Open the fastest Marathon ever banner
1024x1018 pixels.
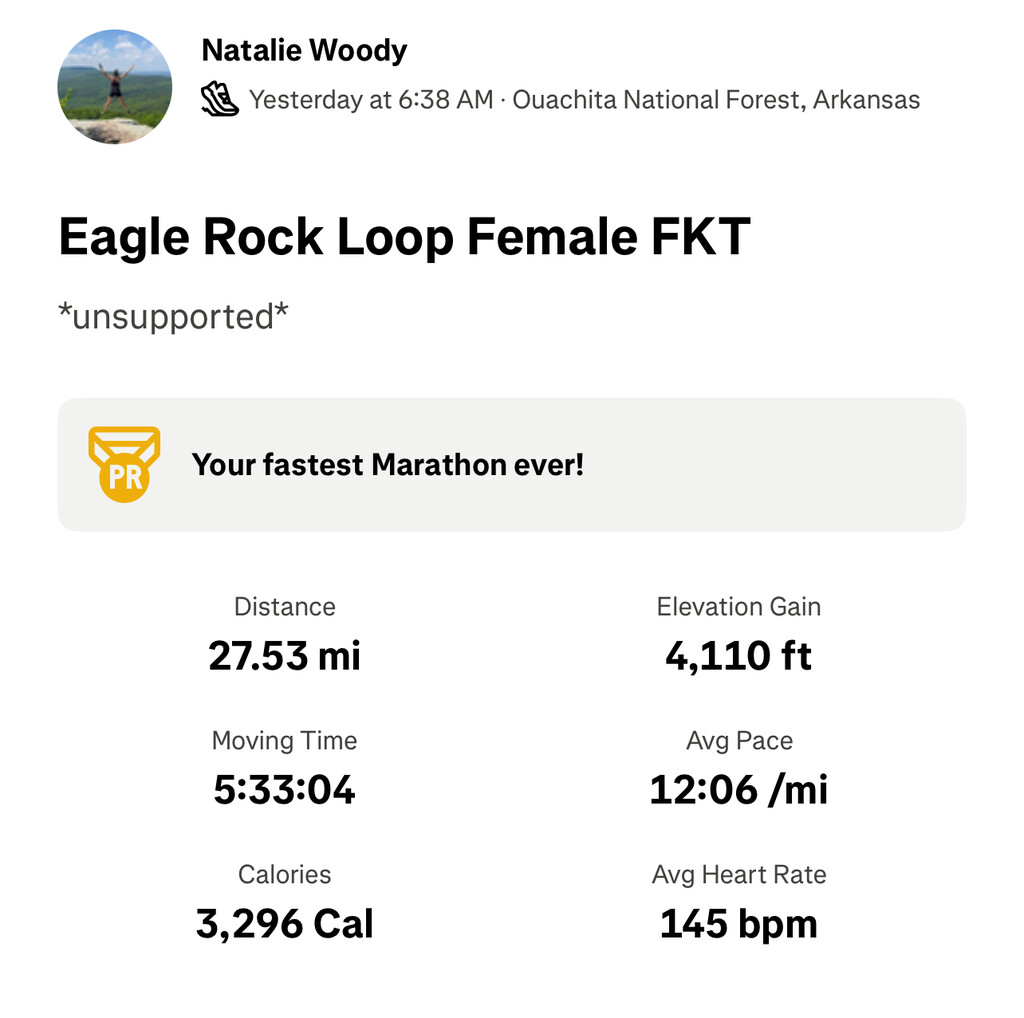511,464
